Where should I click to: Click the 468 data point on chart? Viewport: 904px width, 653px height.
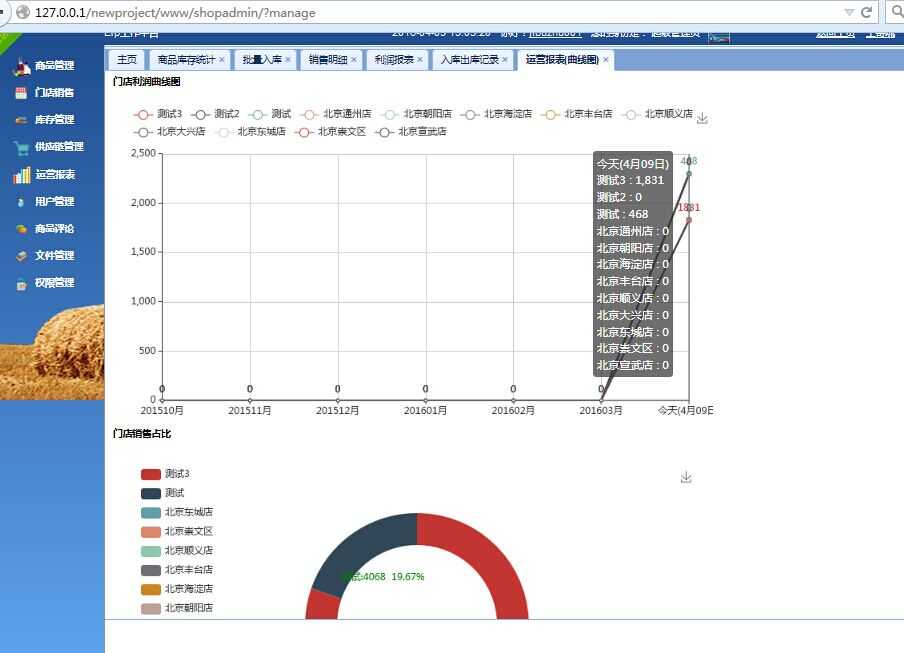(689, 173)
